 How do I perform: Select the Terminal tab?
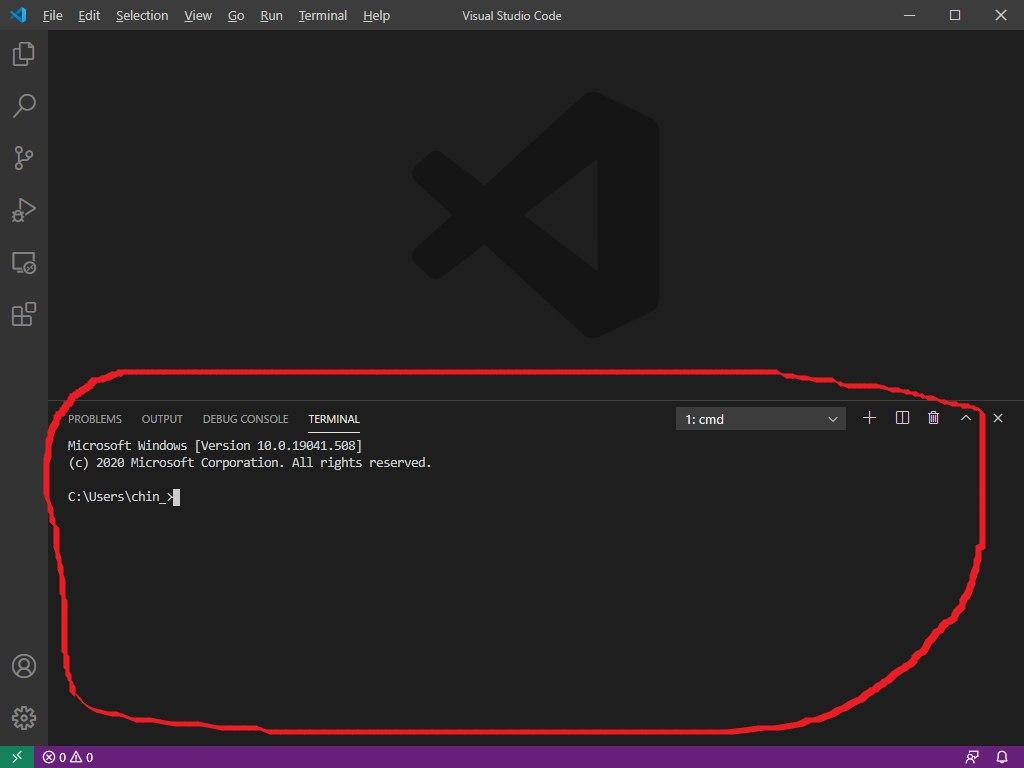click(334, 419)
